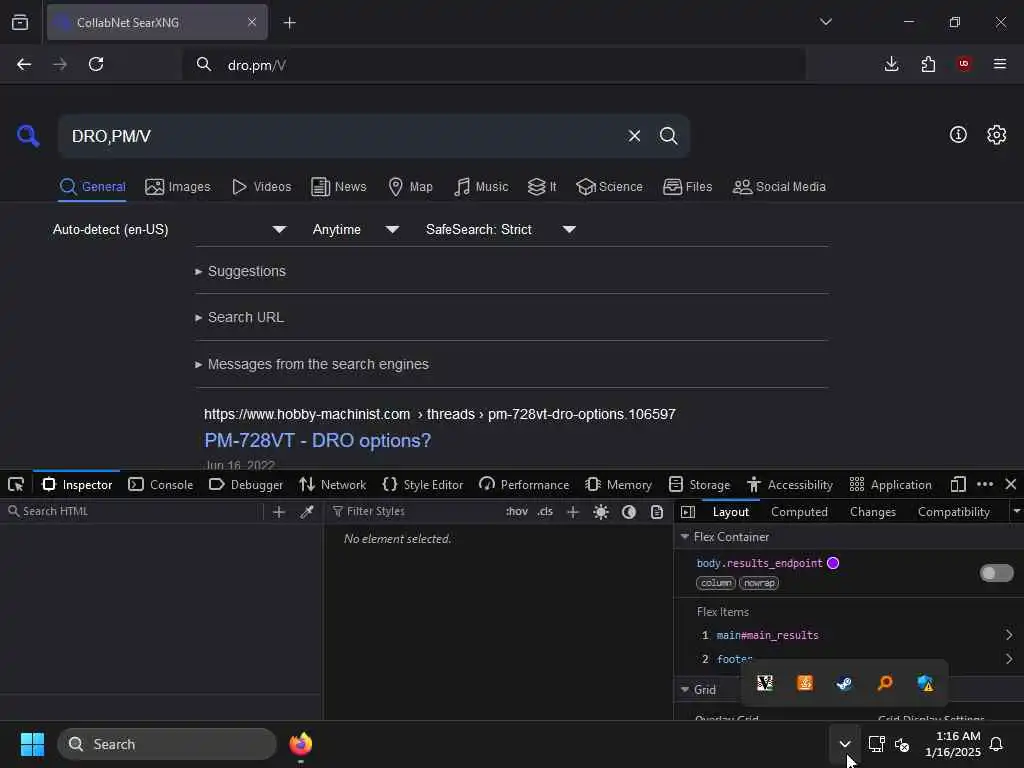Toggle .cls classes panel

(x=545, y=511)
